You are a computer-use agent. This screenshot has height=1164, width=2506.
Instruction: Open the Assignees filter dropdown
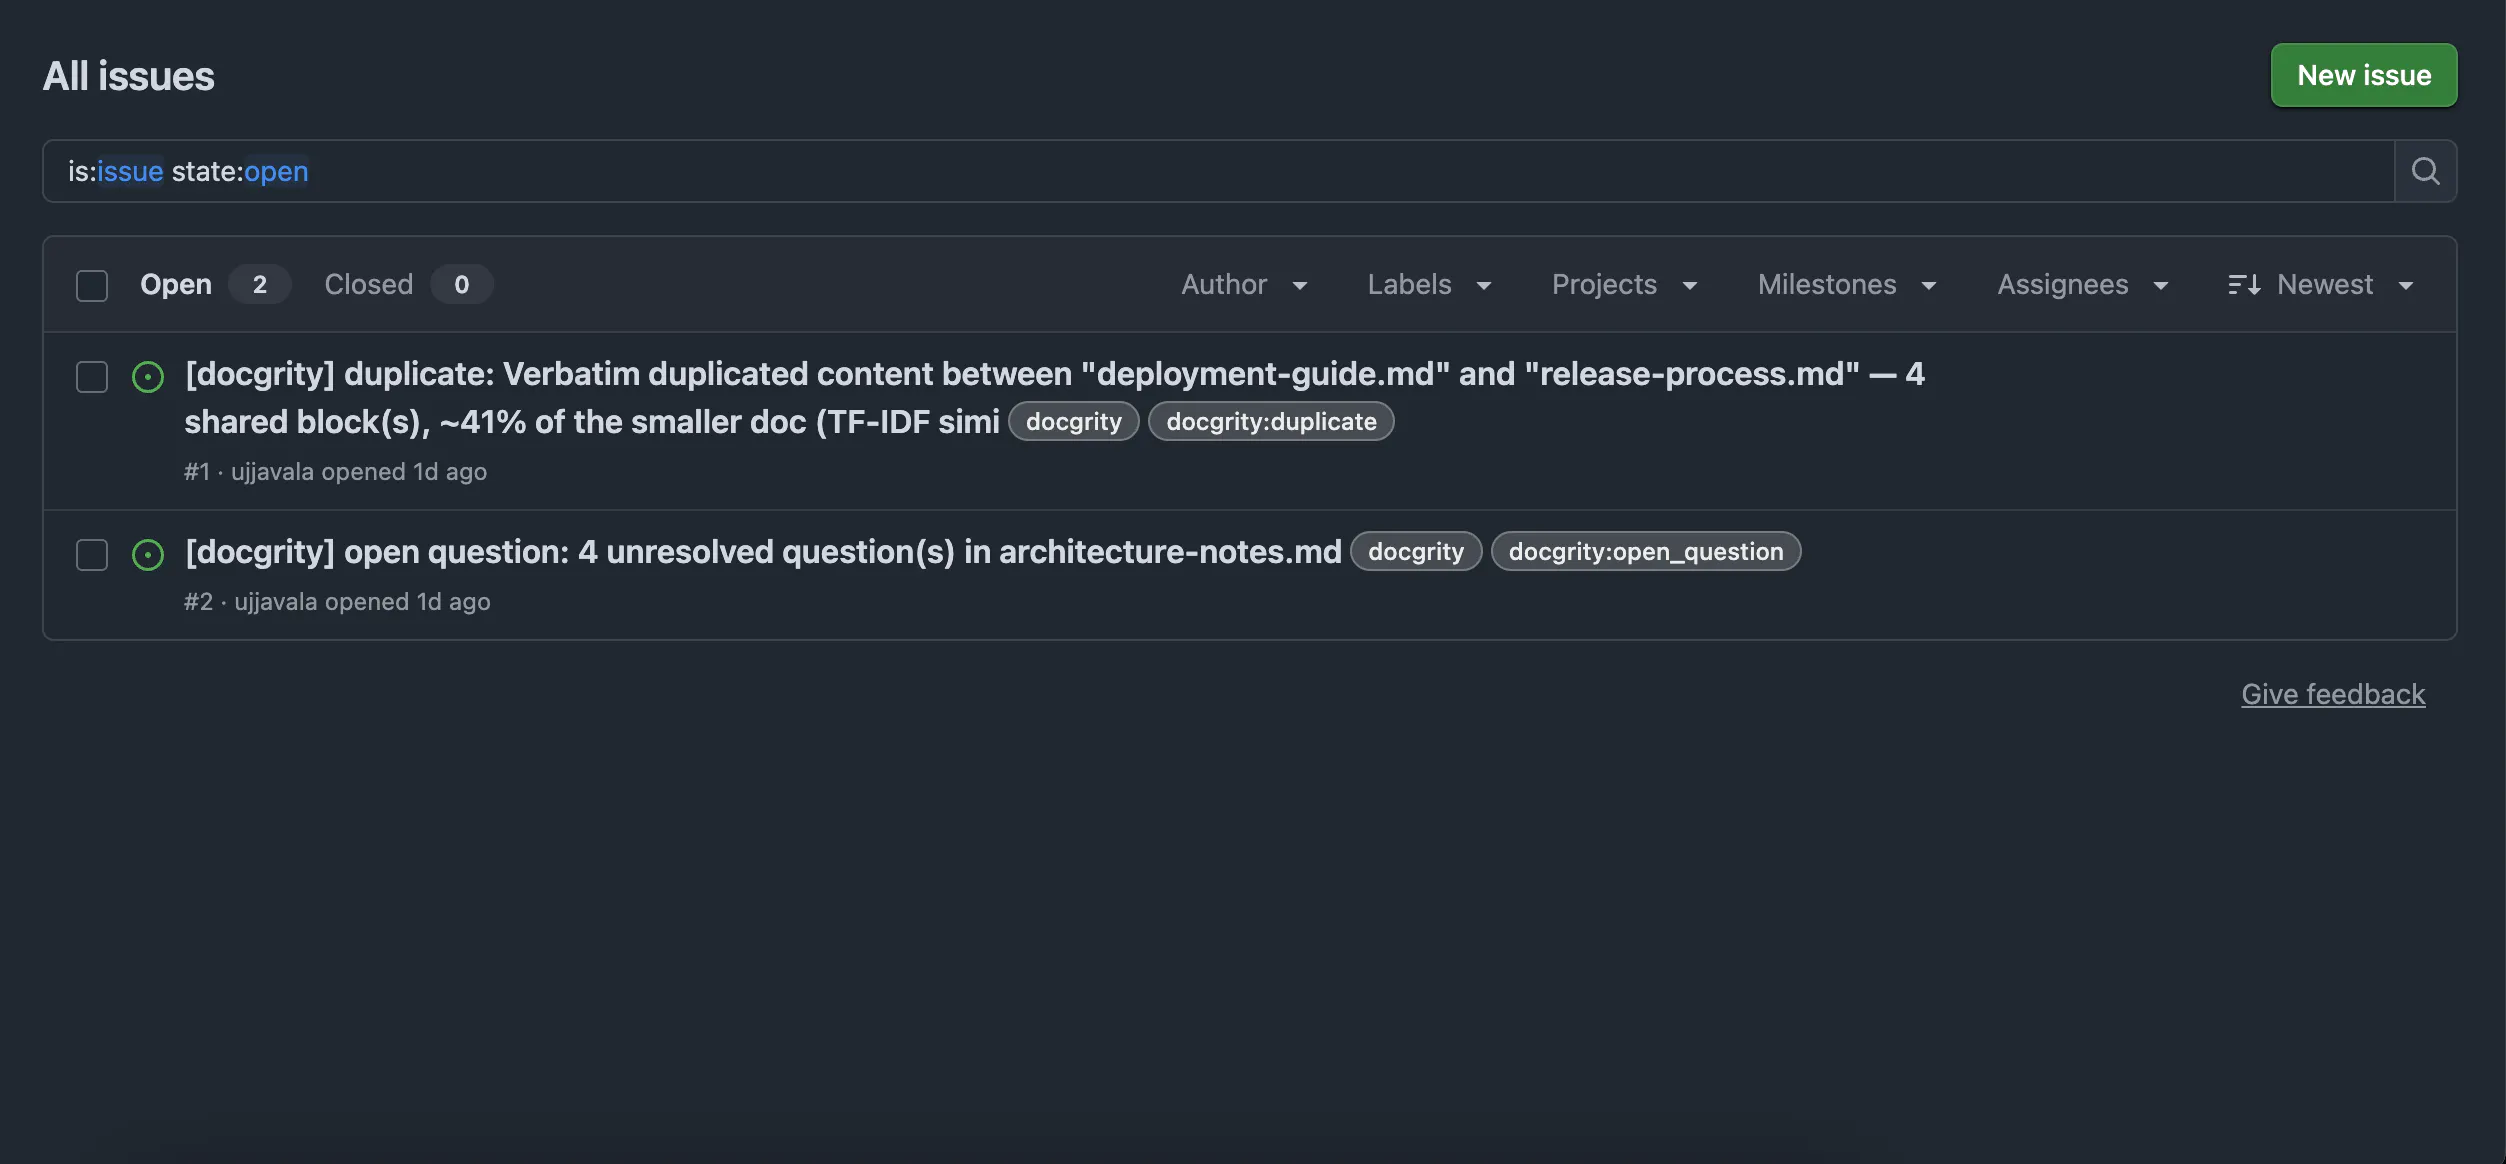2083,285
